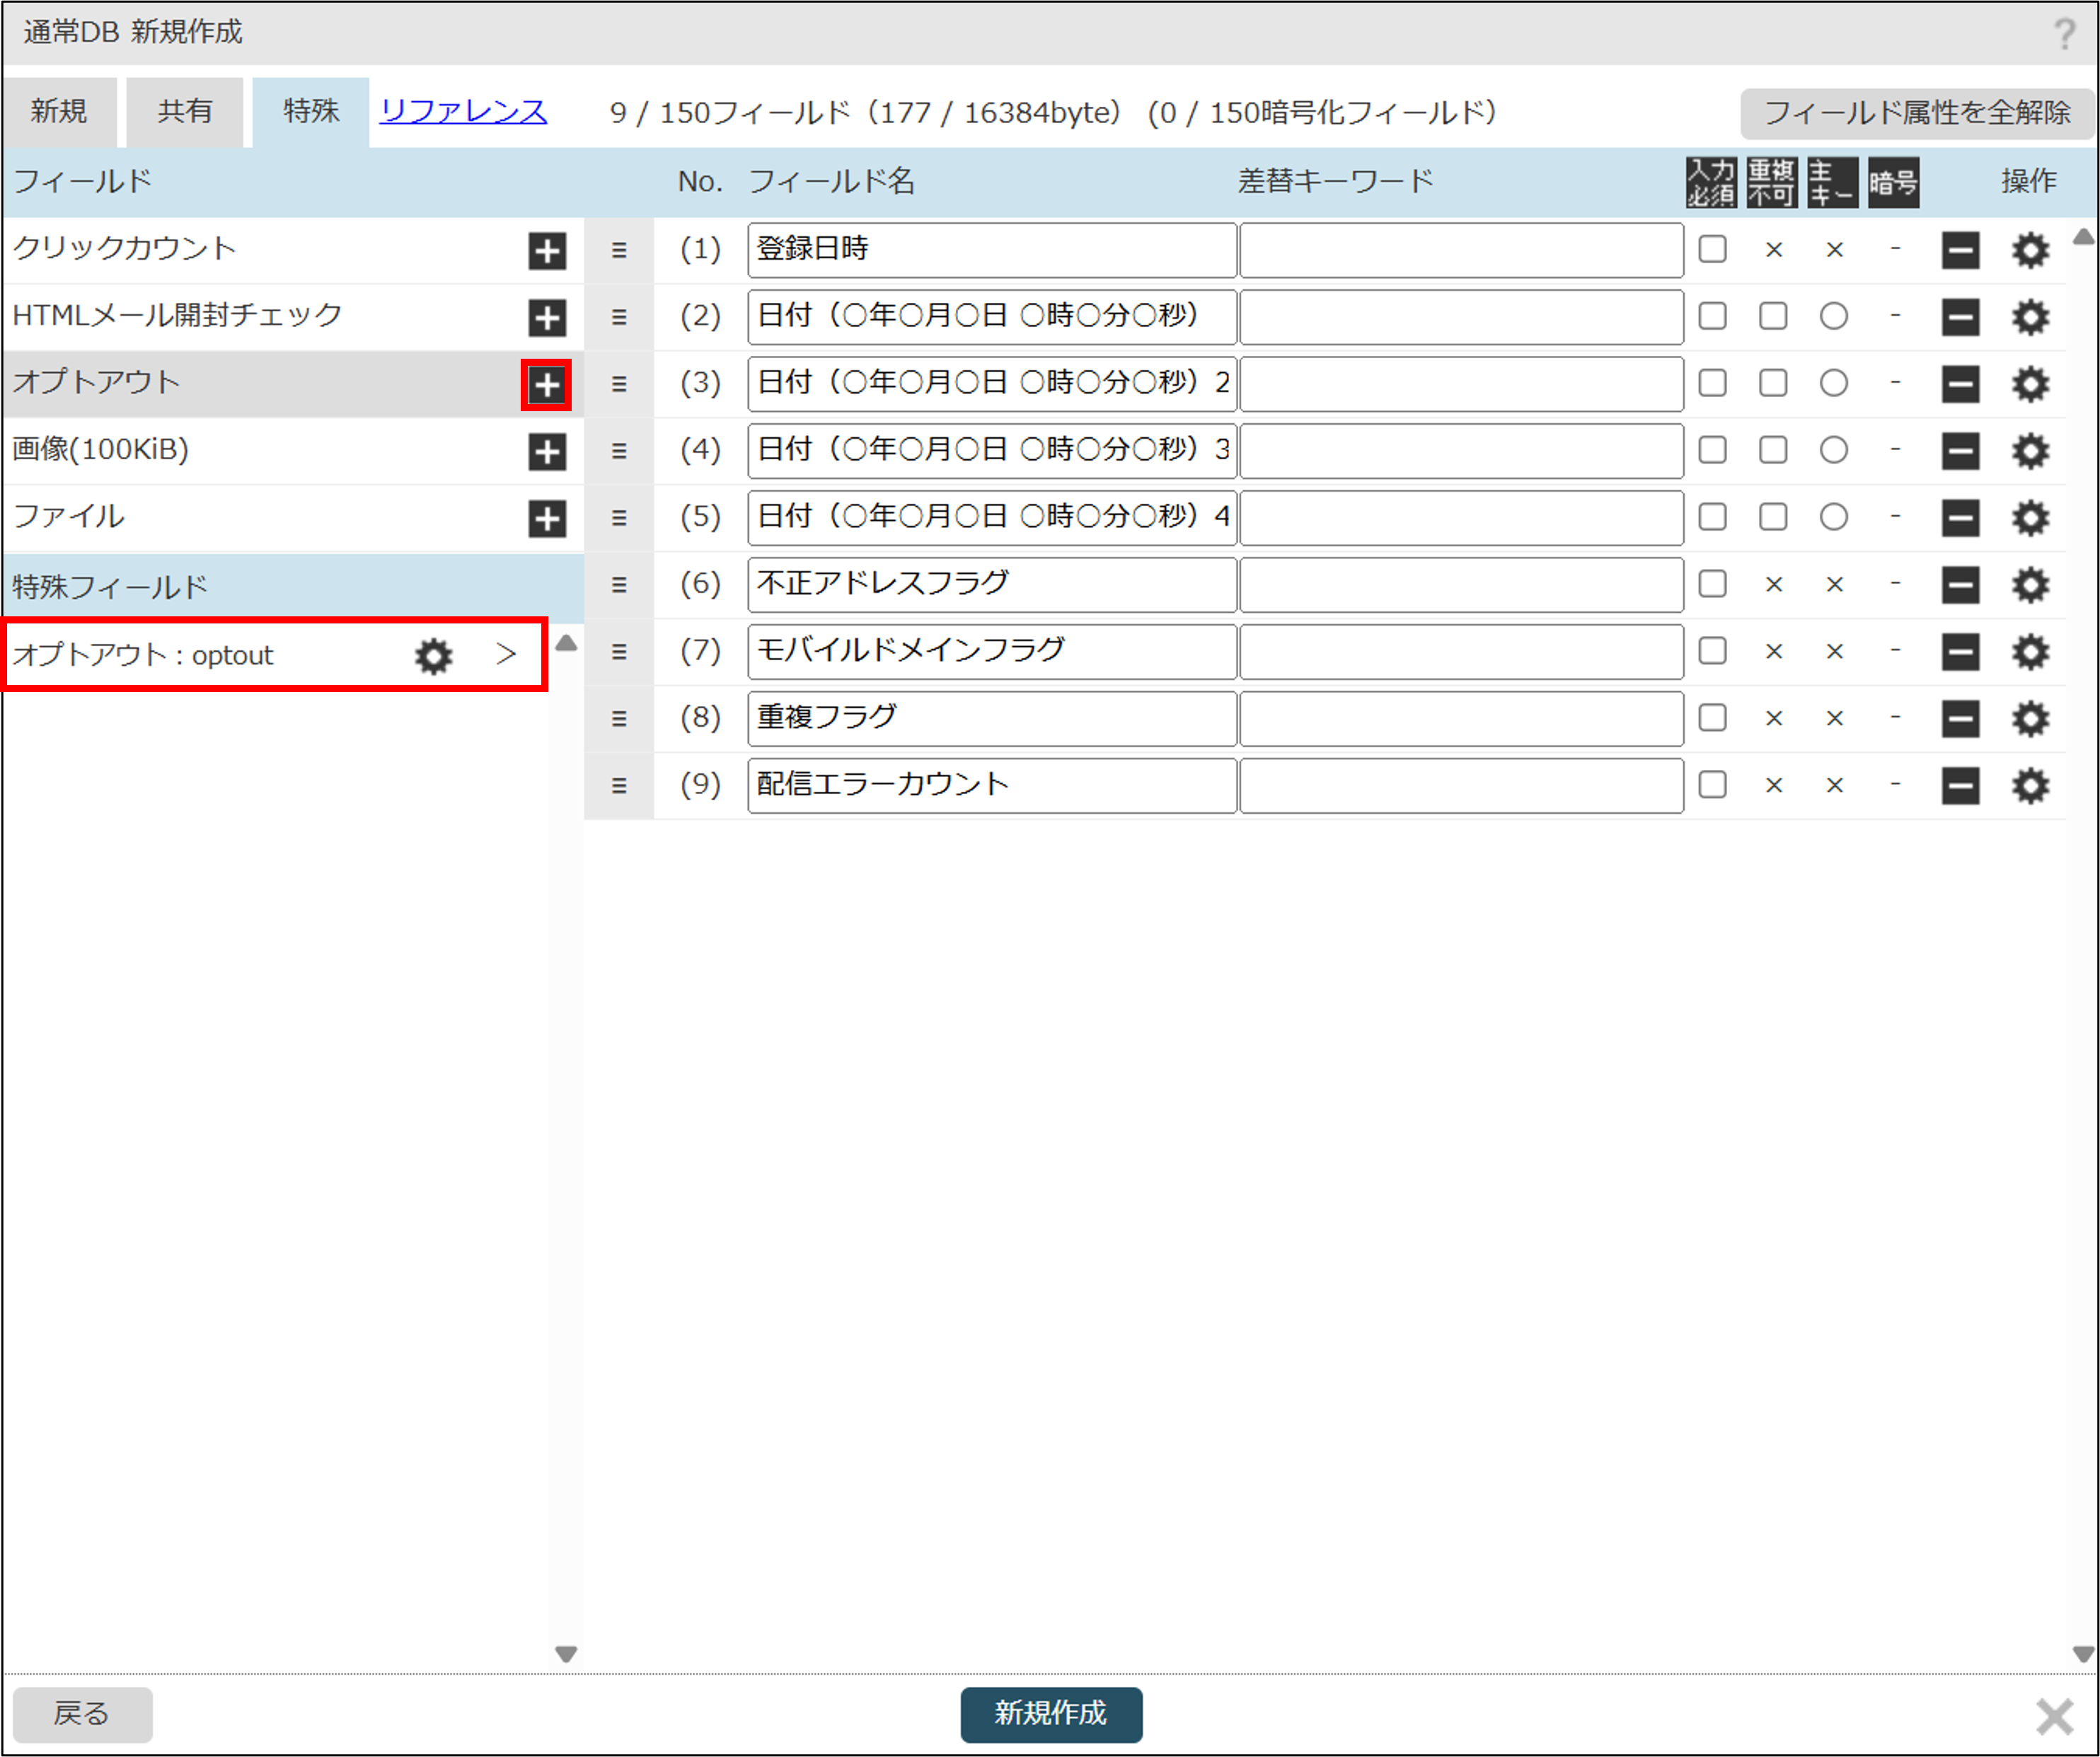Open help question mark icon
The width and height of the screenshot is (2100, 1757).
2064,33
